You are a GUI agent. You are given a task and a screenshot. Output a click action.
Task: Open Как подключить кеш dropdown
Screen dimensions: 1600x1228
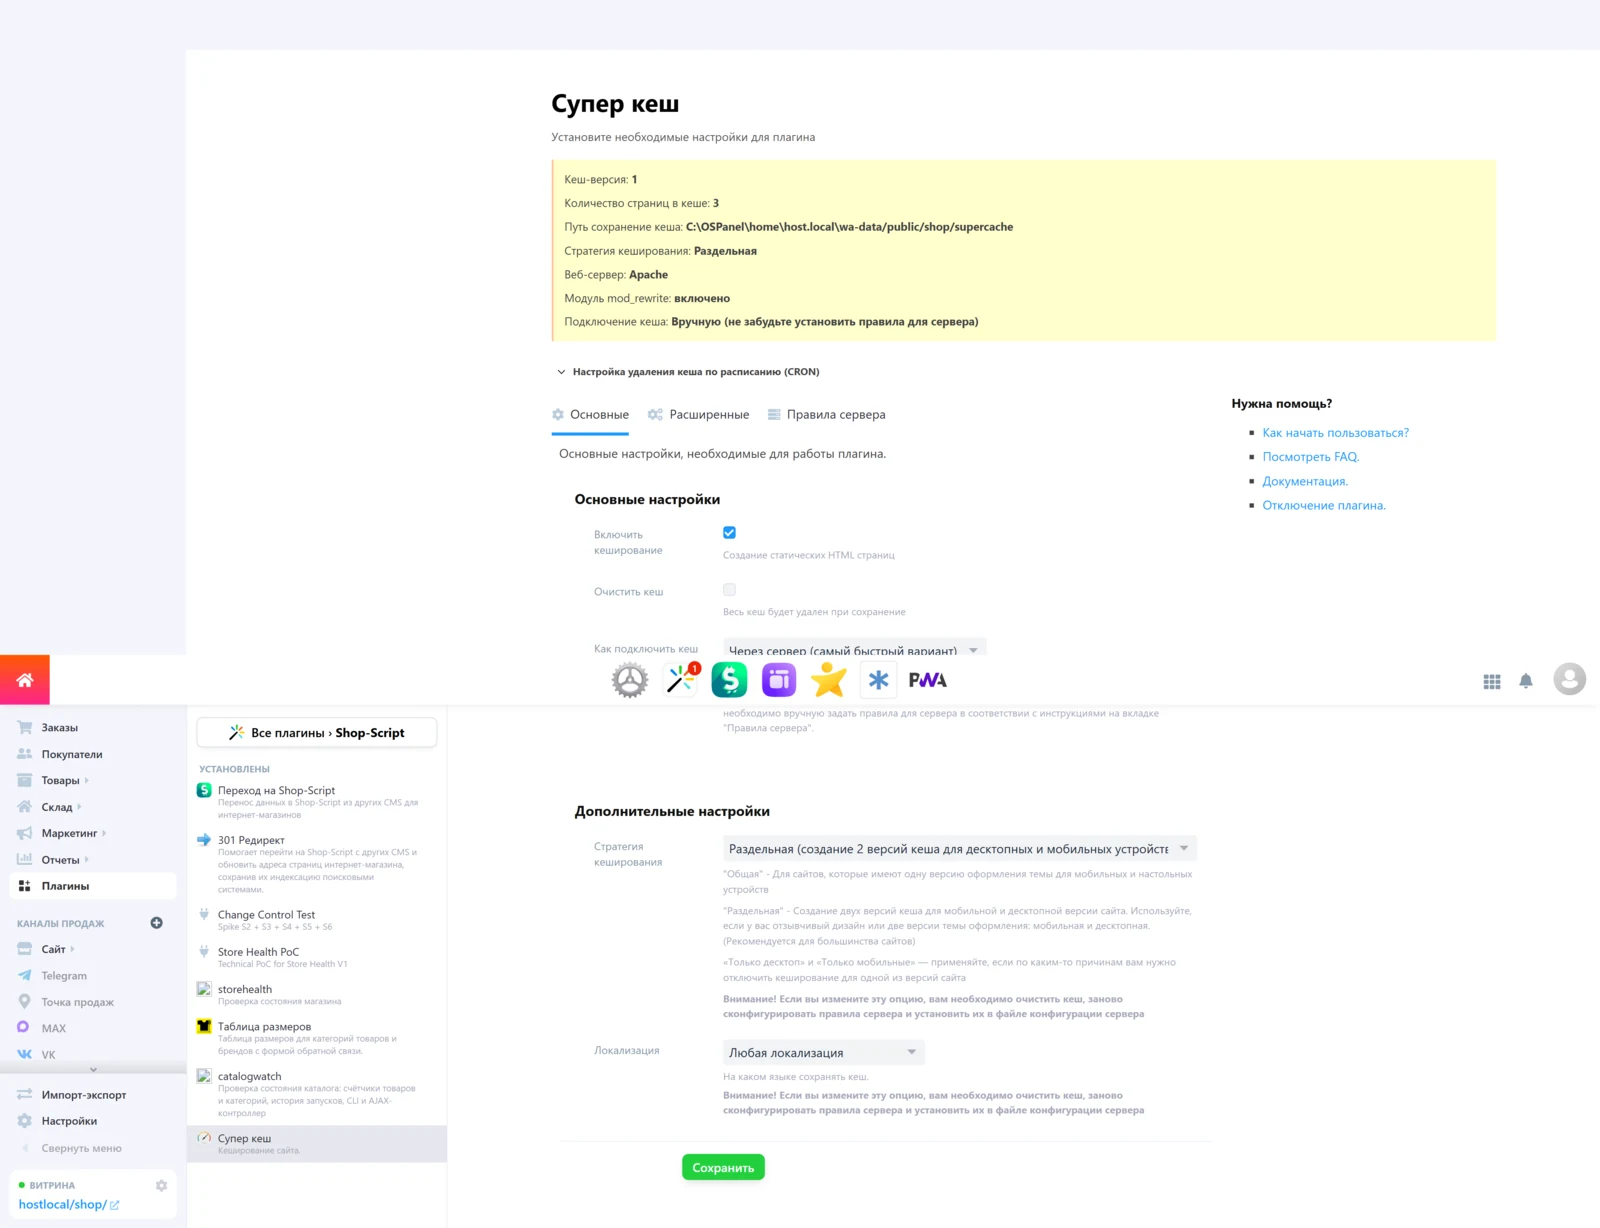pyautogui.click(x=855, y=648)
